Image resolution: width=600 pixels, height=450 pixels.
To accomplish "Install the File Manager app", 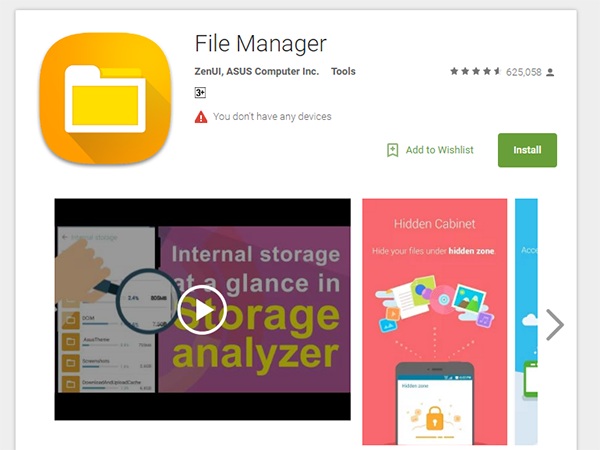I will click(527, 150).
